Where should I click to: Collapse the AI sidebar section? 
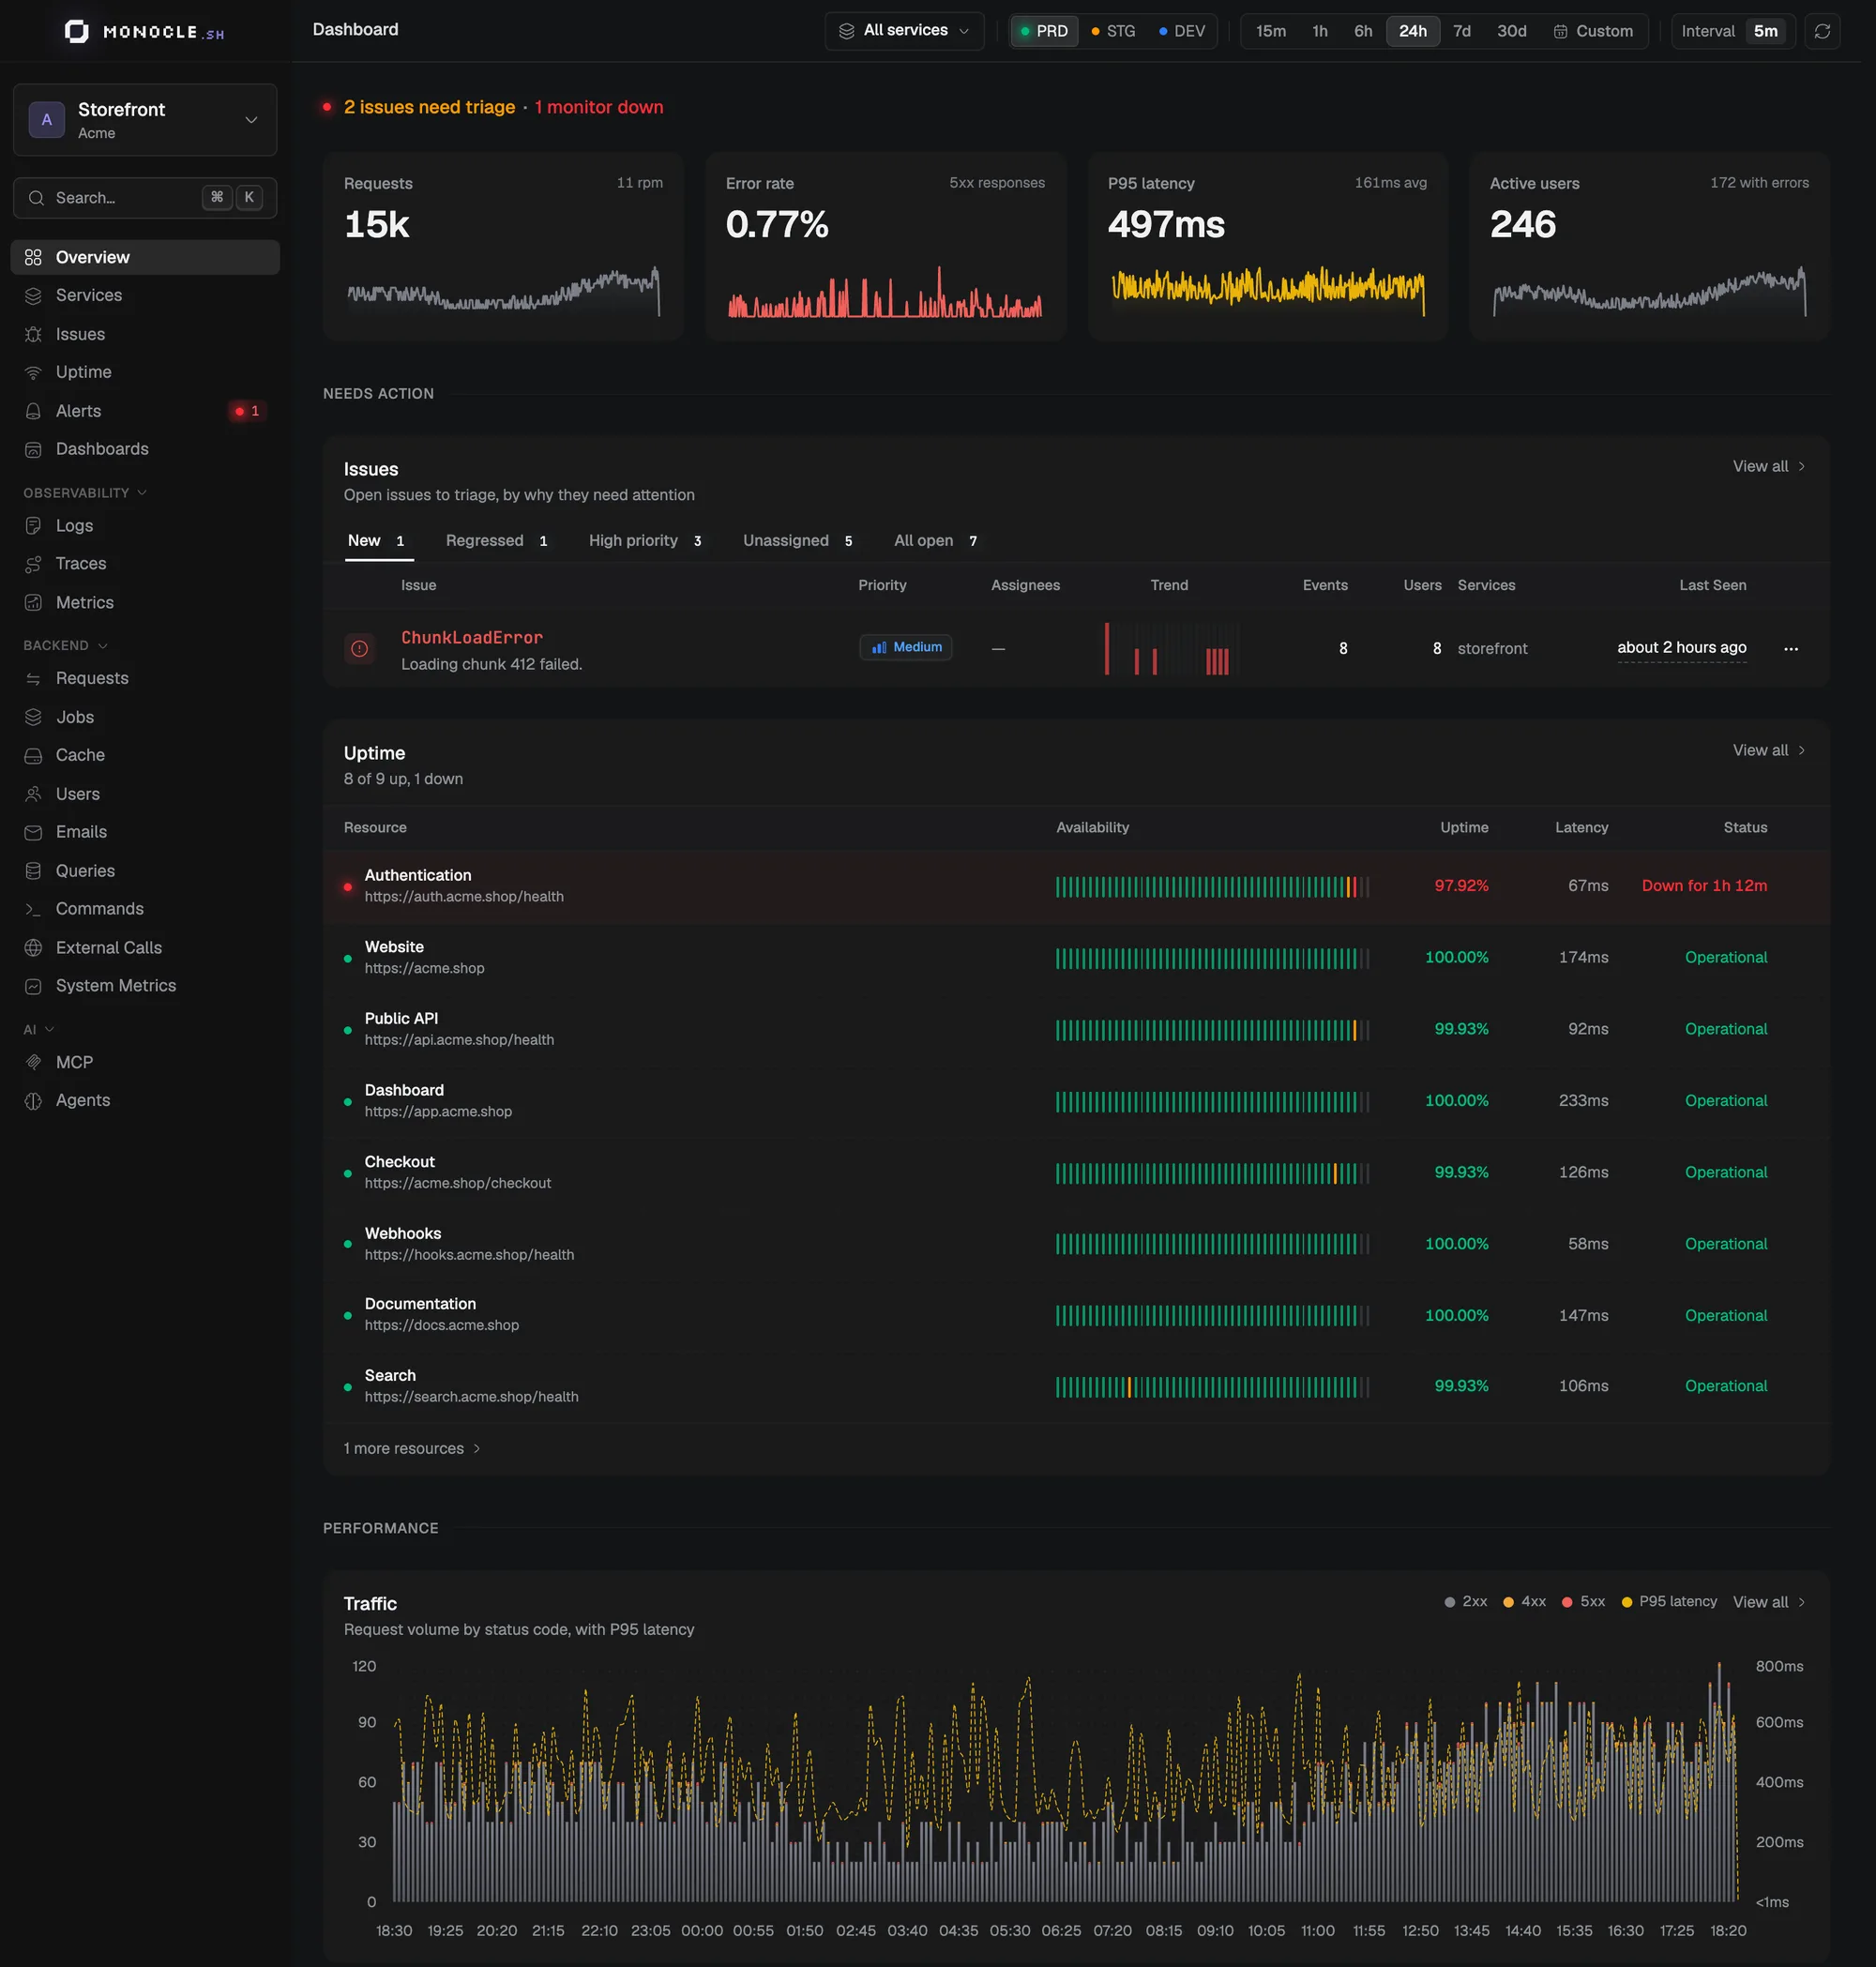(39, 1030)
